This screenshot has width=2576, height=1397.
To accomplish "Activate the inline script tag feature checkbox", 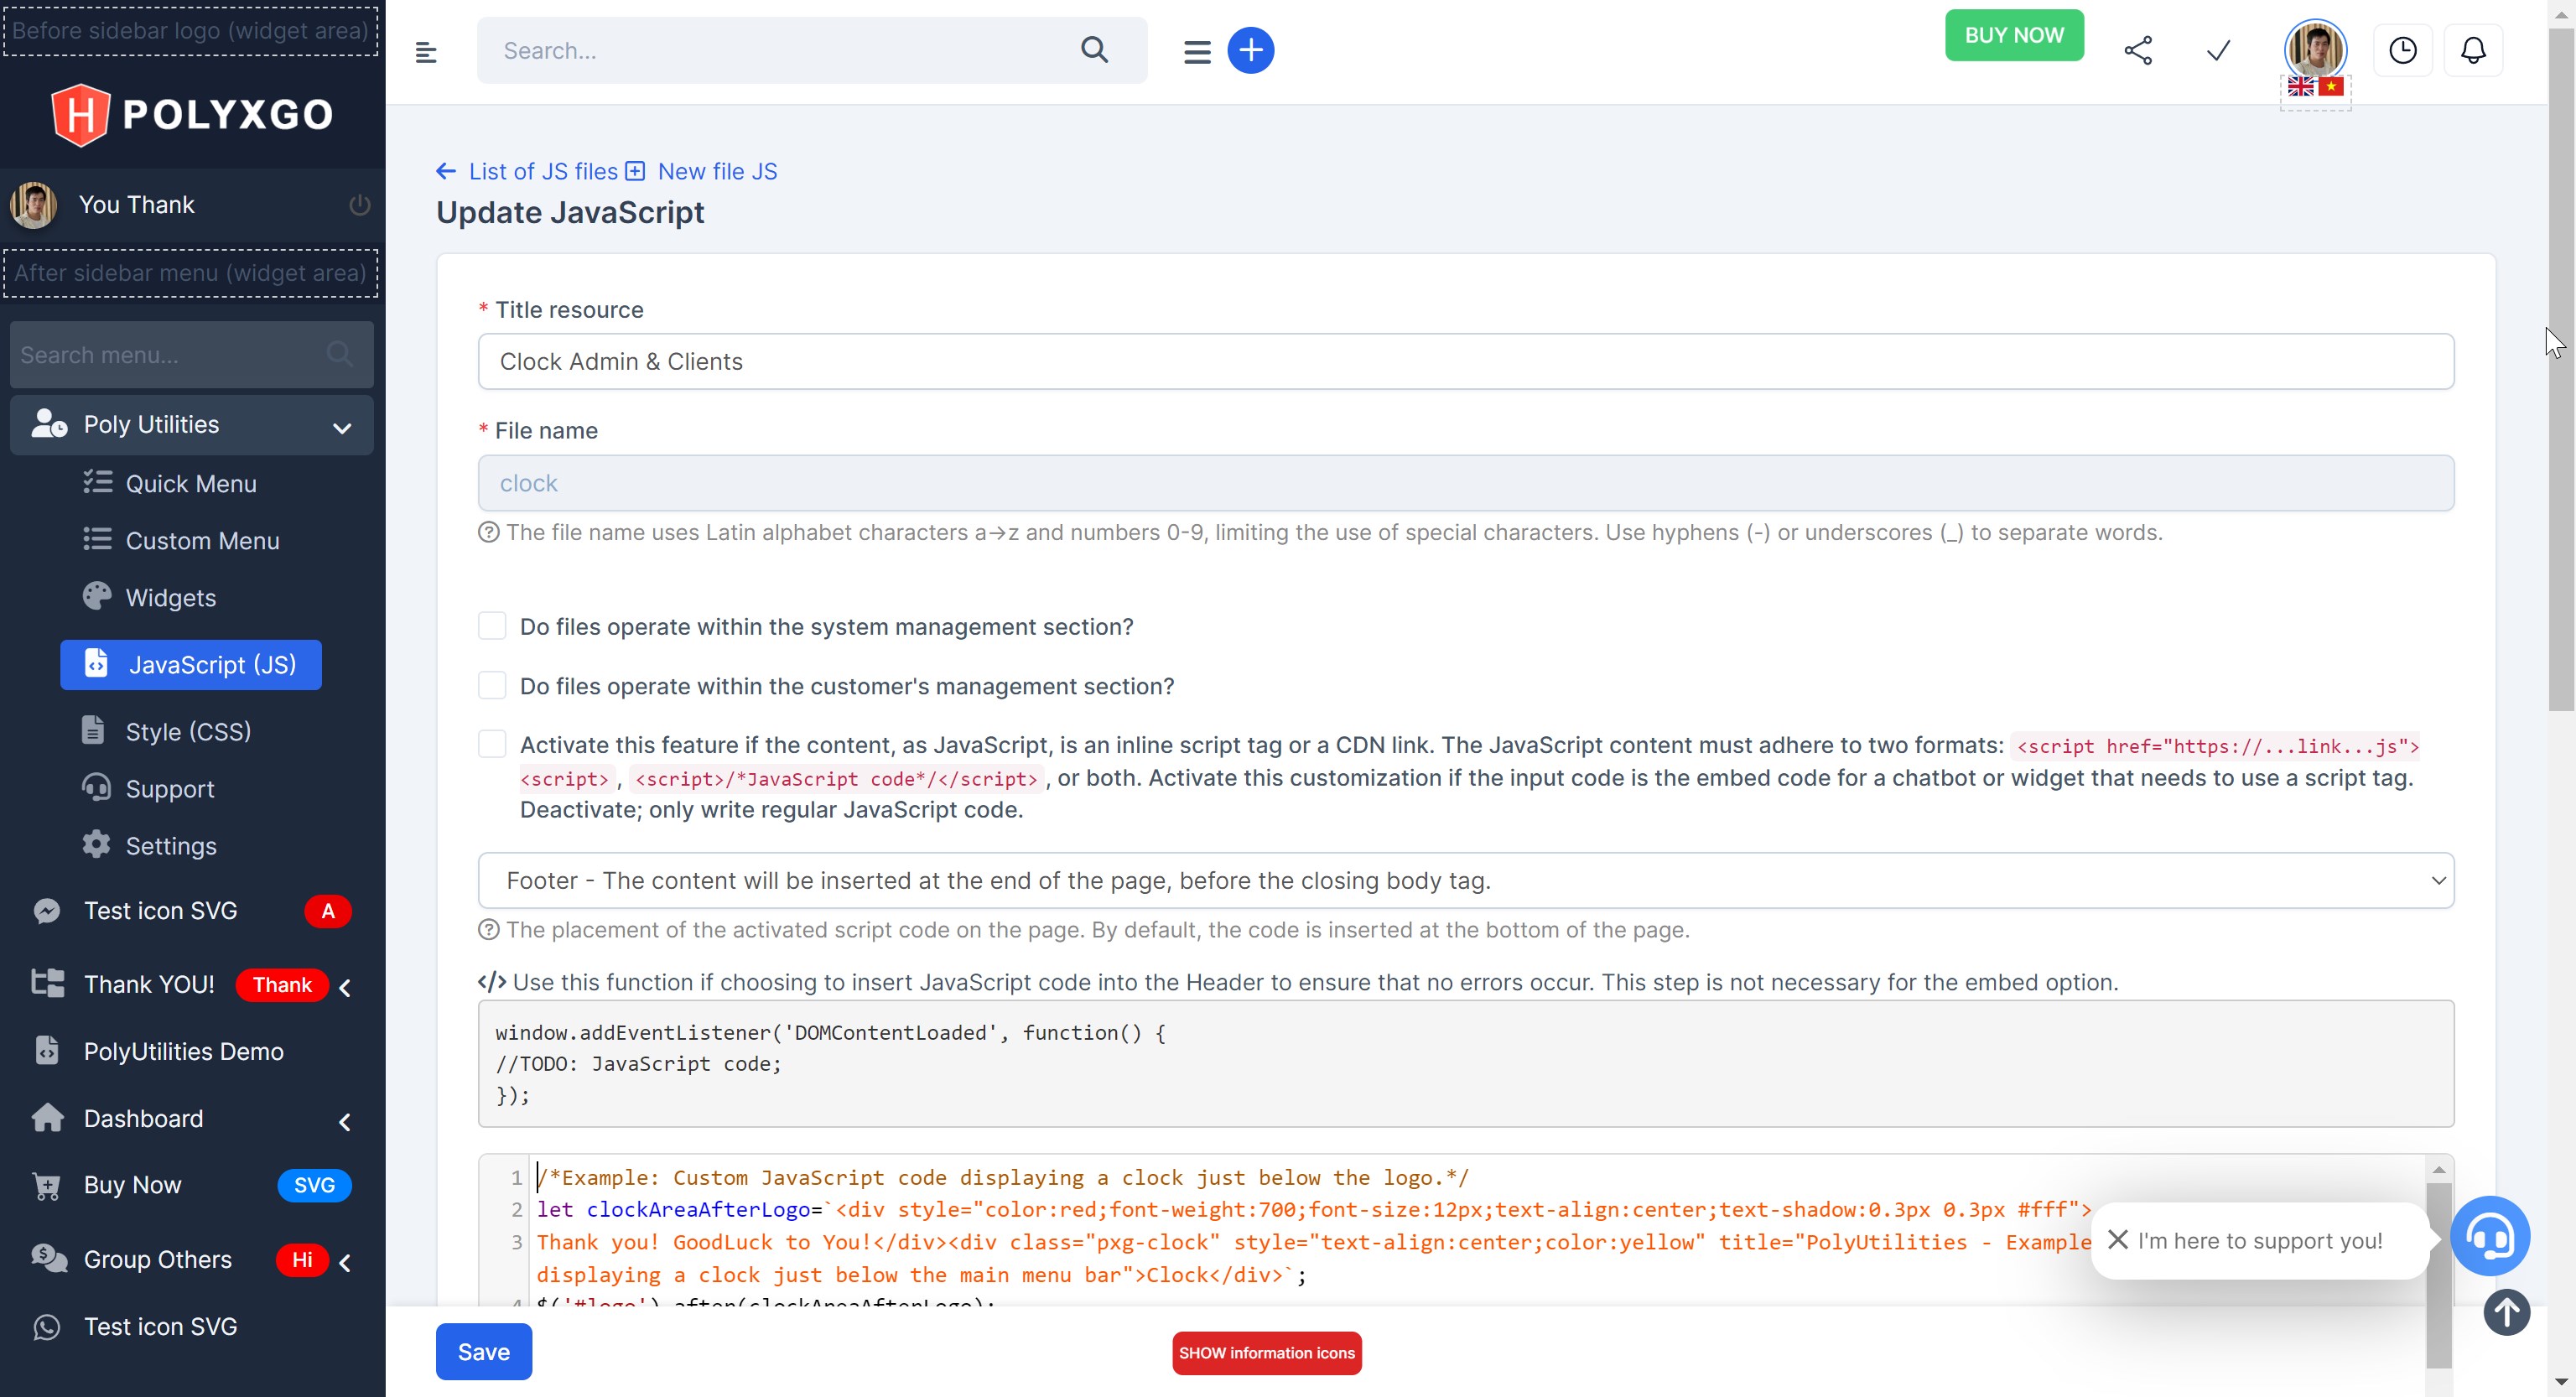I will [492, 743].
